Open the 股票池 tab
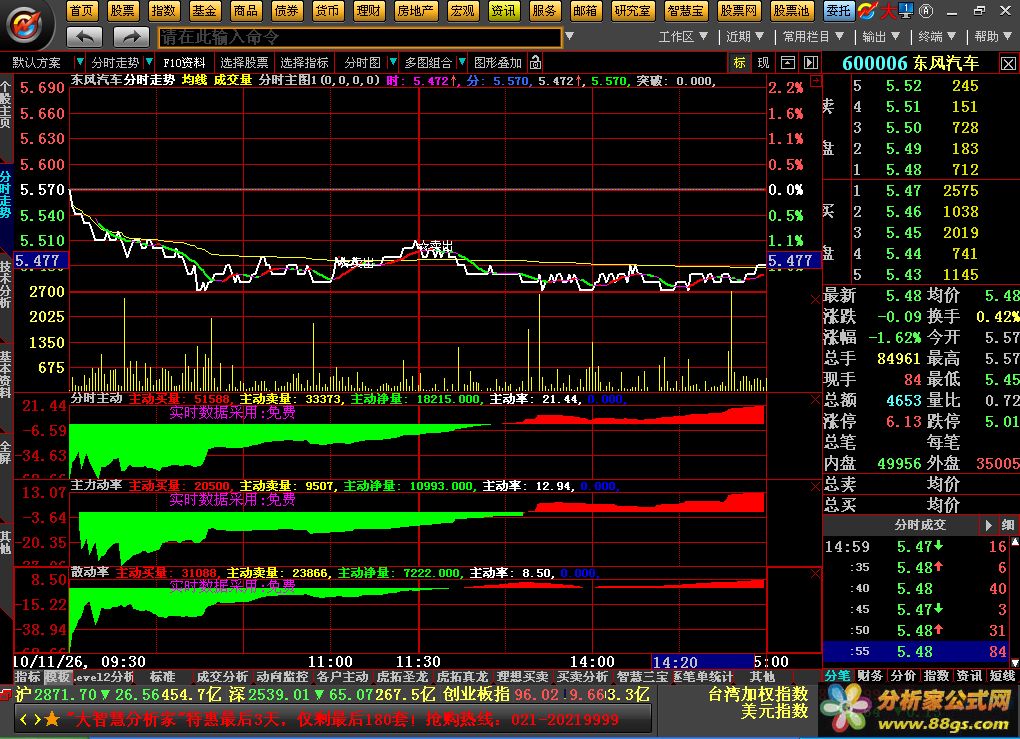The width and height of the screenshot is (1020, 739). tap(791, 10)
